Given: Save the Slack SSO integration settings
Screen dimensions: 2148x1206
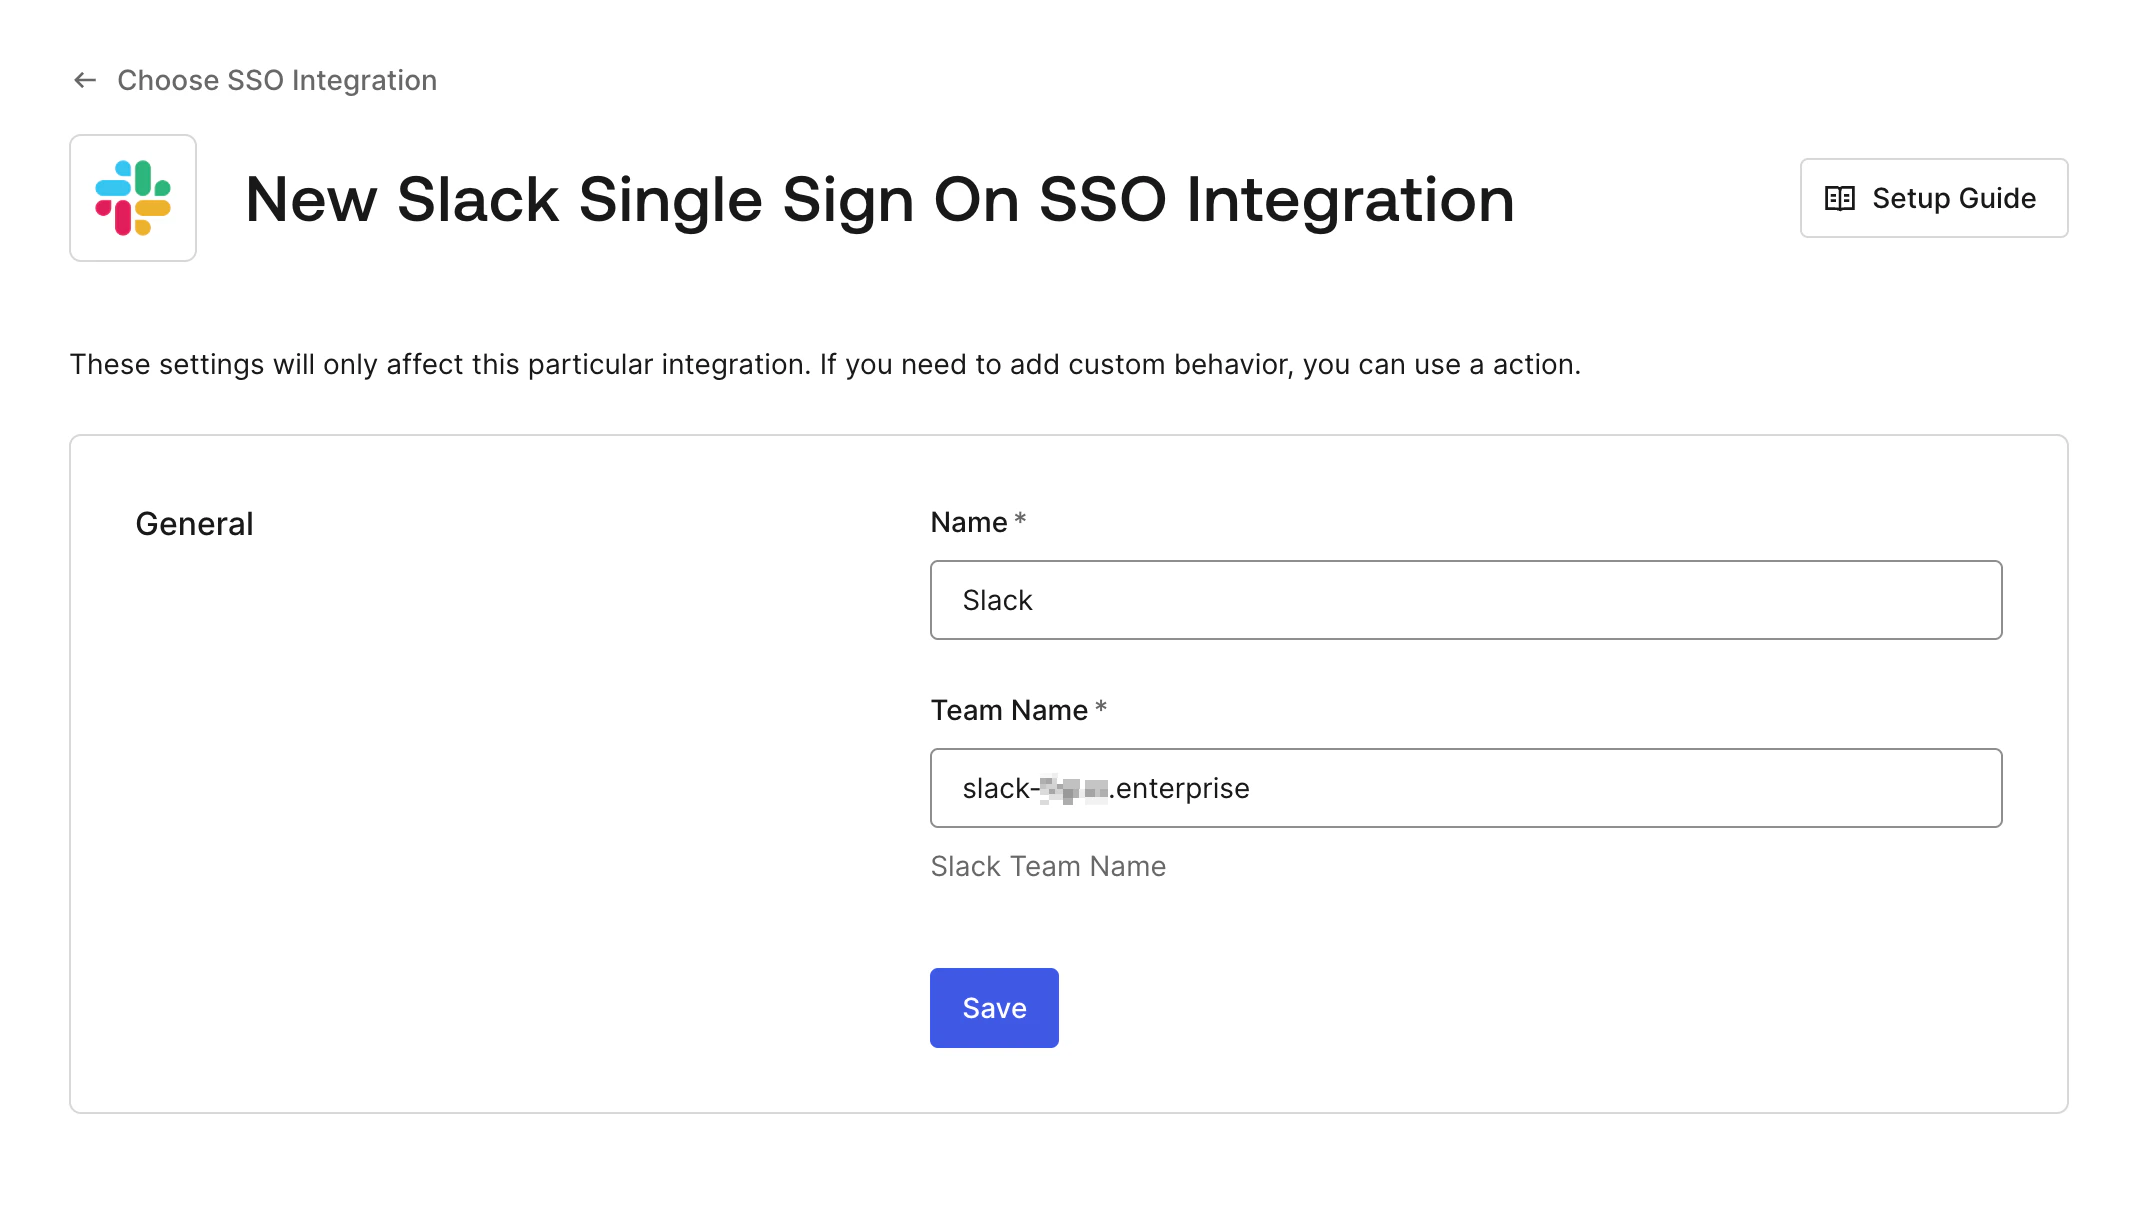Looking at the screenshot, I should 993,1007.
